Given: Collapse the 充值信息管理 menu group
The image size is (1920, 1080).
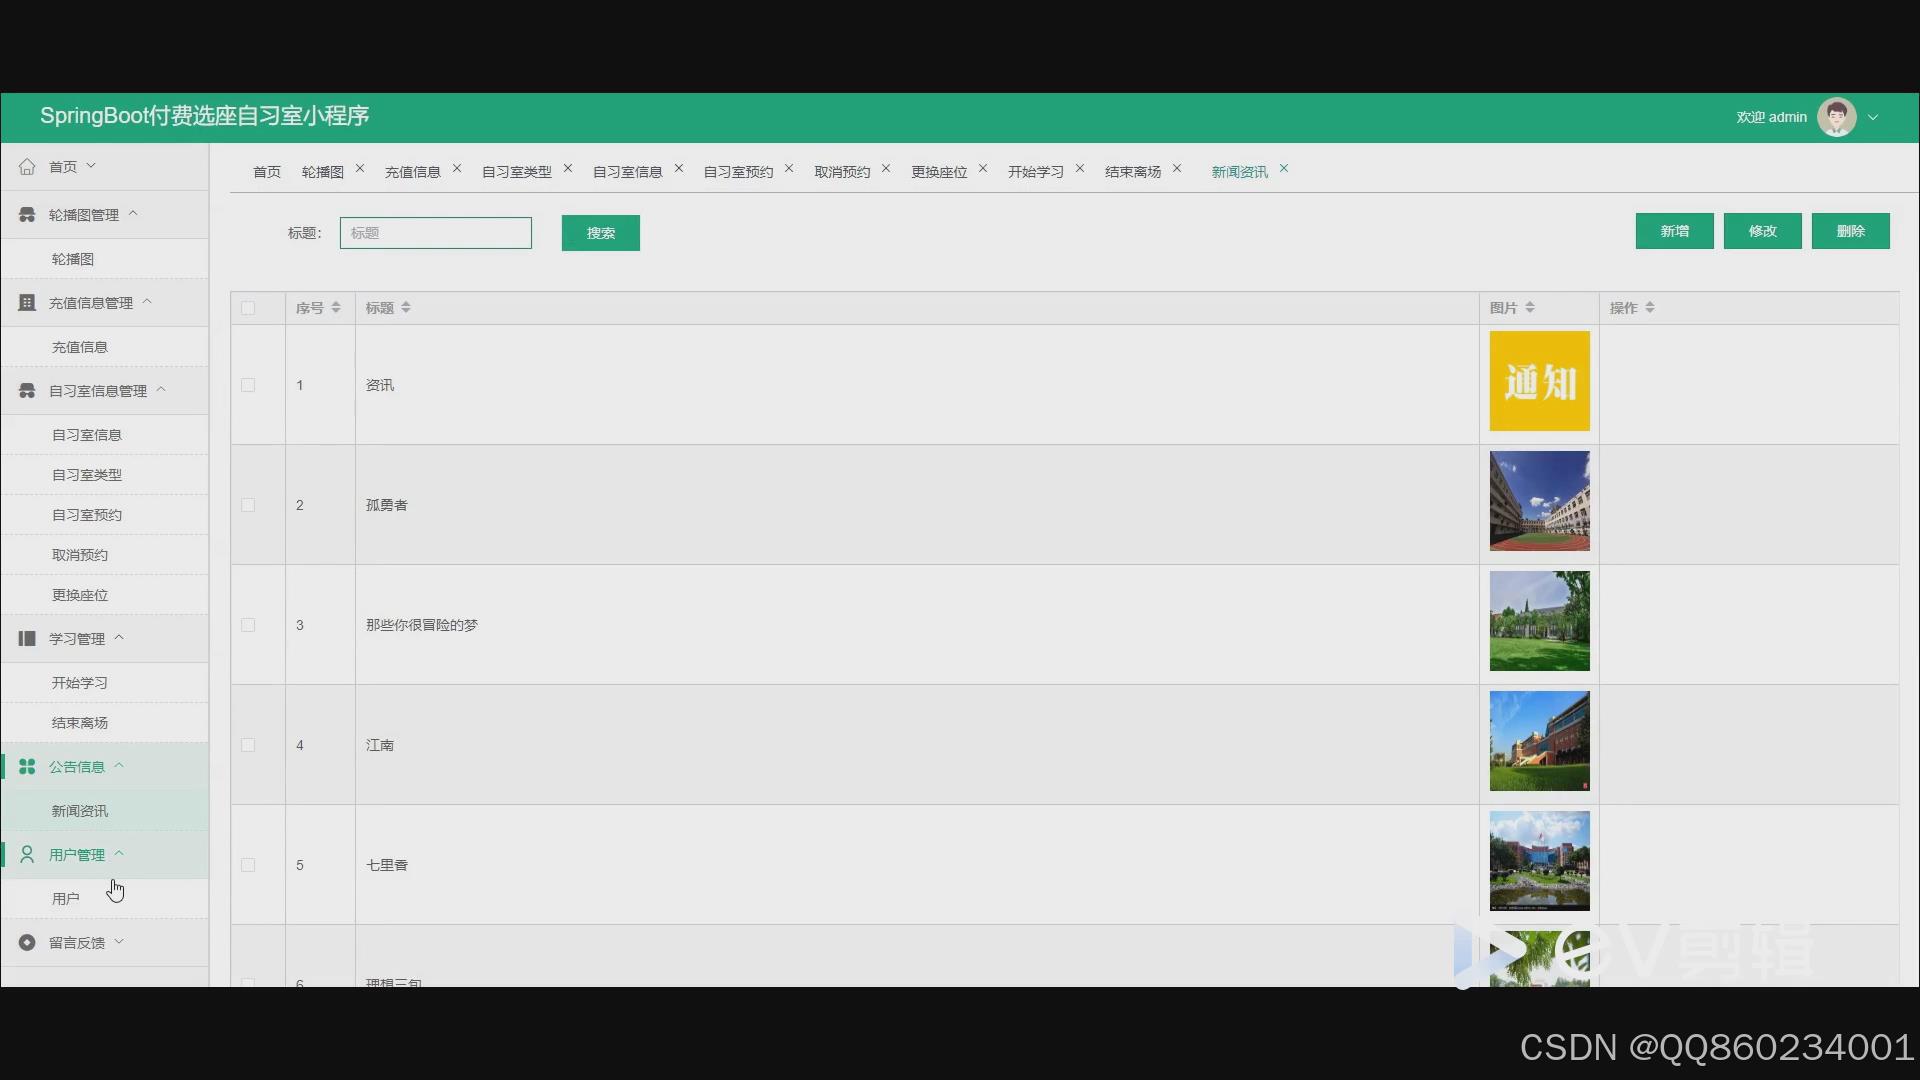Looking at the screenshot, I should (x=147, y=302).
